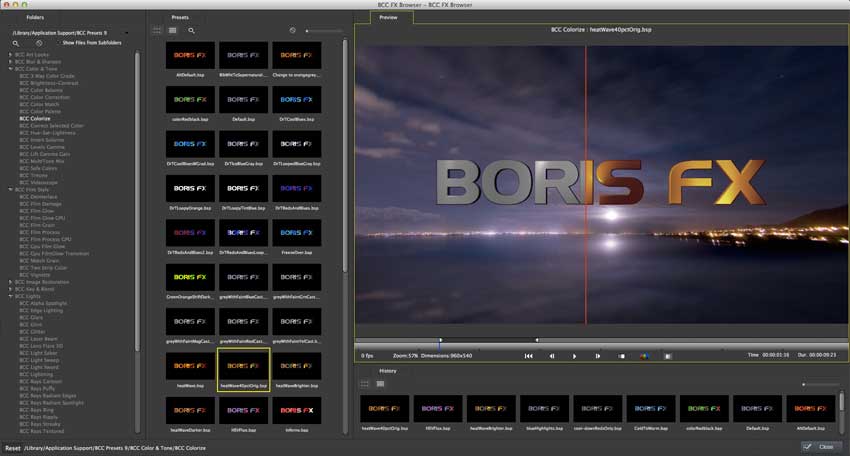850x456 pixels.
Task: Collapse the BCC Film Style folder
Action: pyautogui.click(x=10, y=190)
